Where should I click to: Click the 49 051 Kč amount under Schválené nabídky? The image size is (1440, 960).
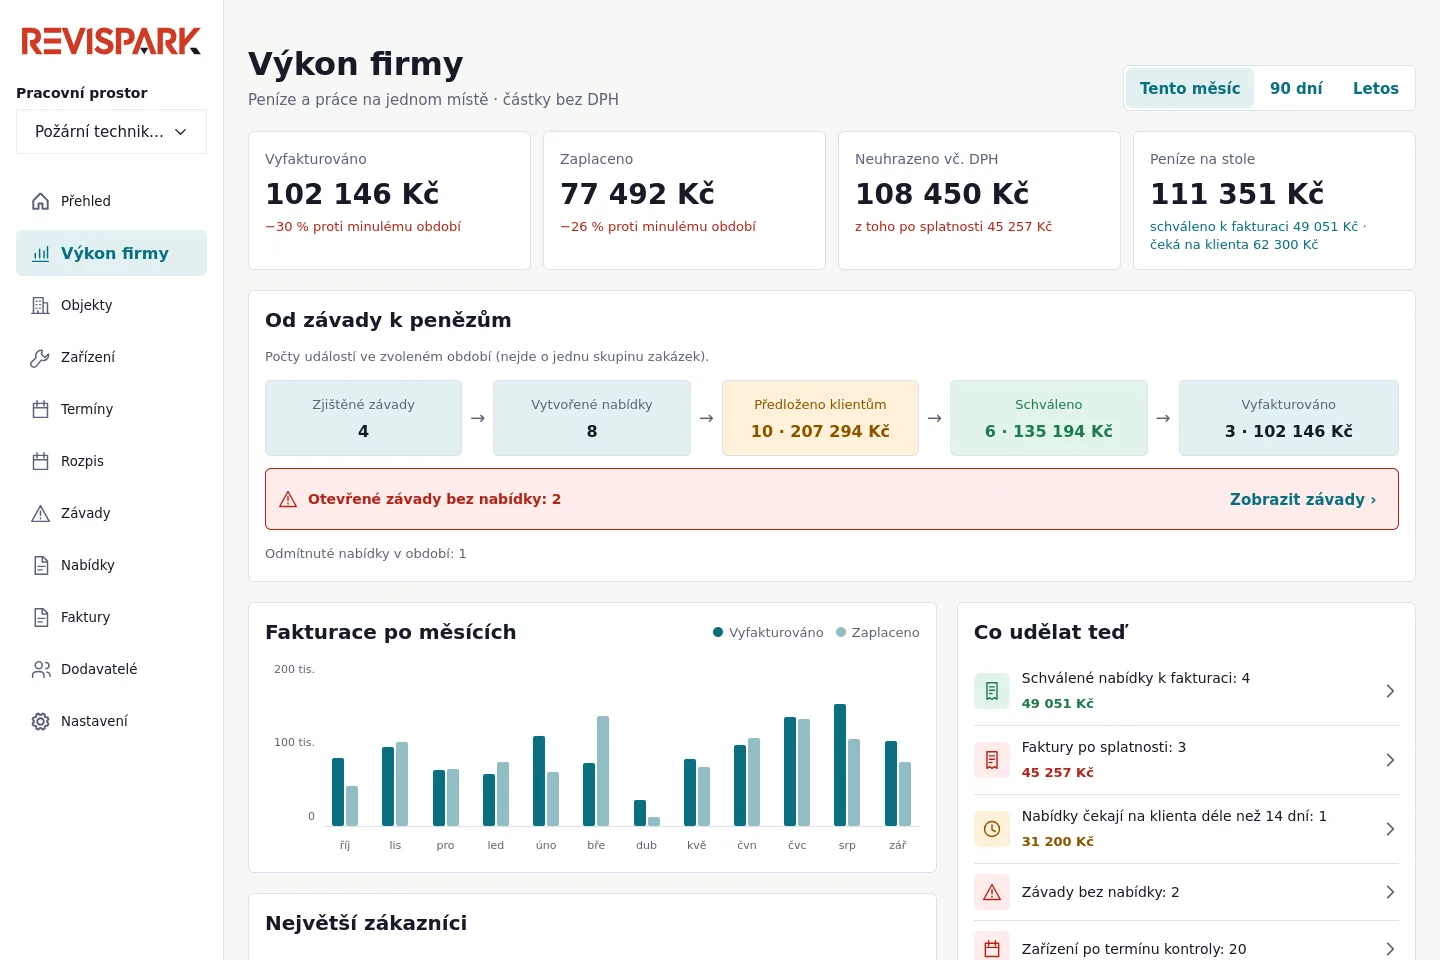coord(1058,703)
